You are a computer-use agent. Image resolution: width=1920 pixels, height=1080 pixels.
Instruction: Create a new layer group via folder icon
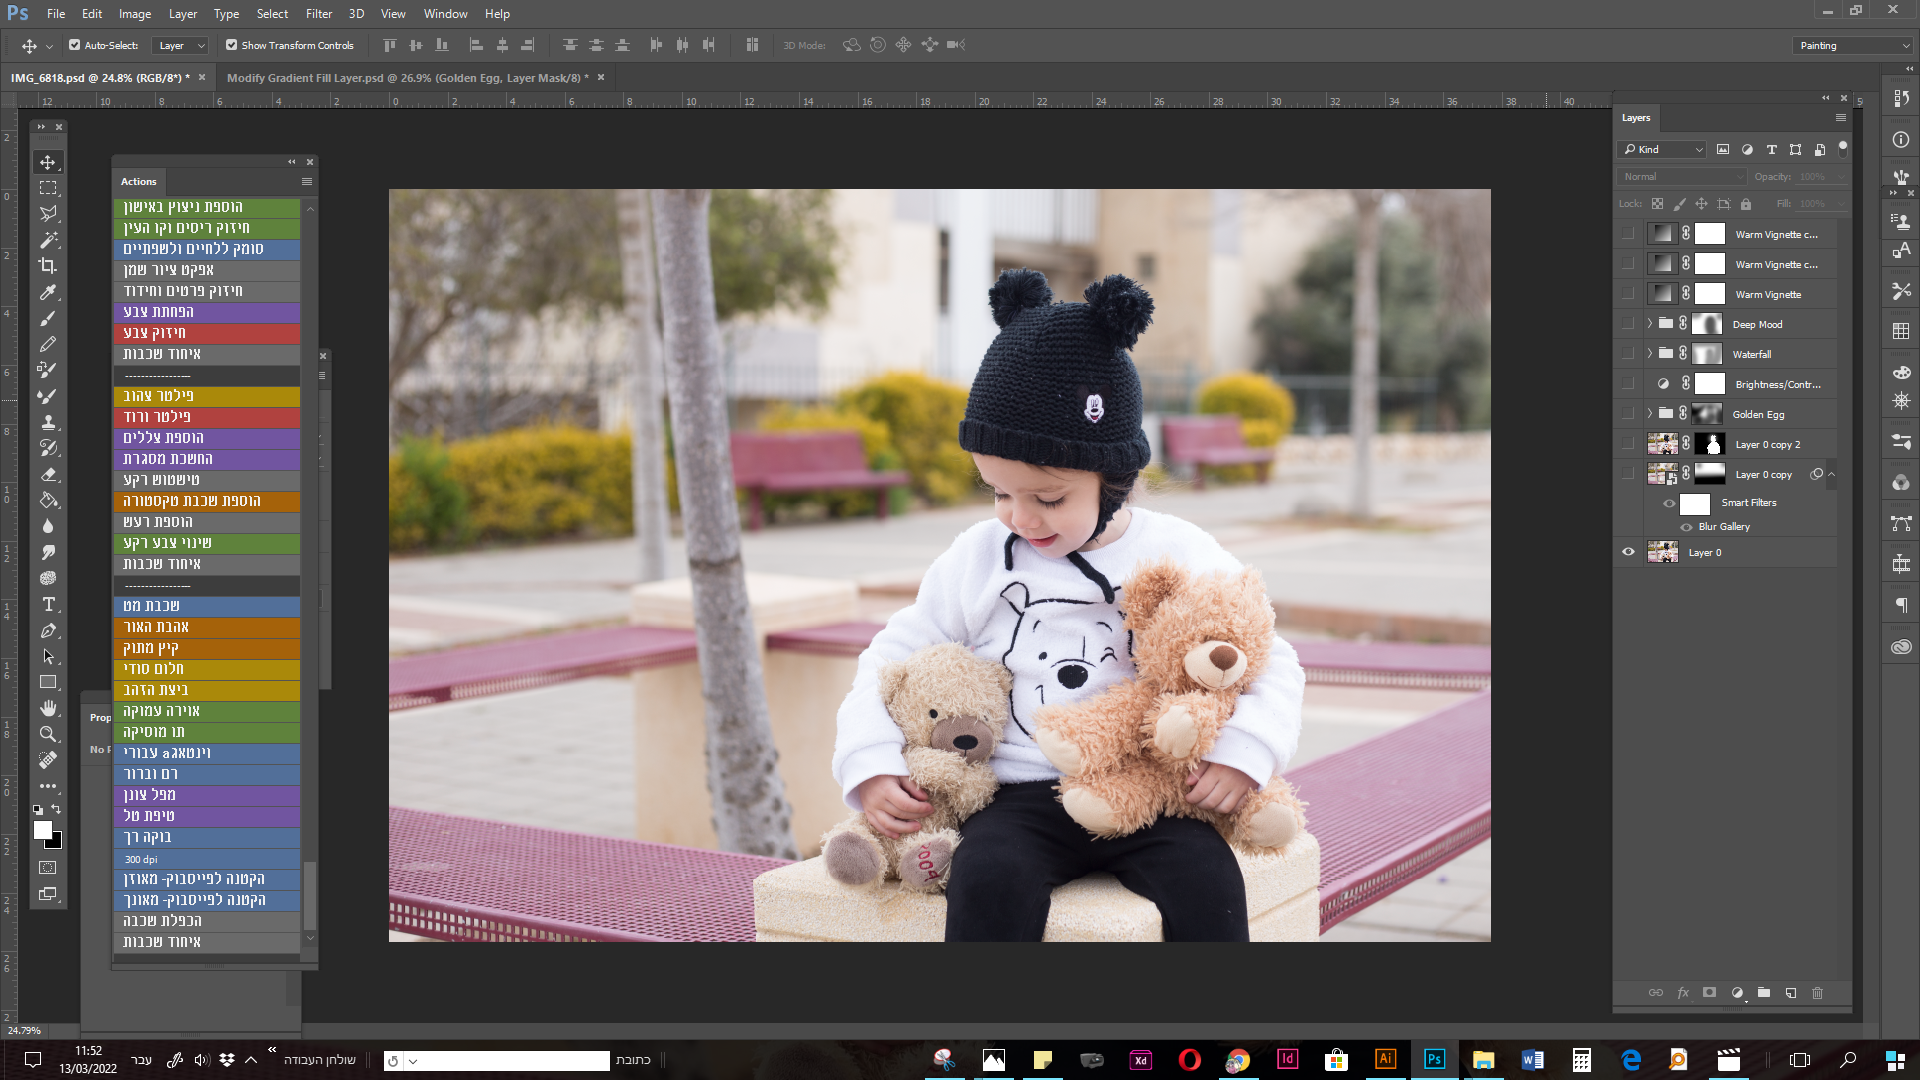tap(1764, 993)
